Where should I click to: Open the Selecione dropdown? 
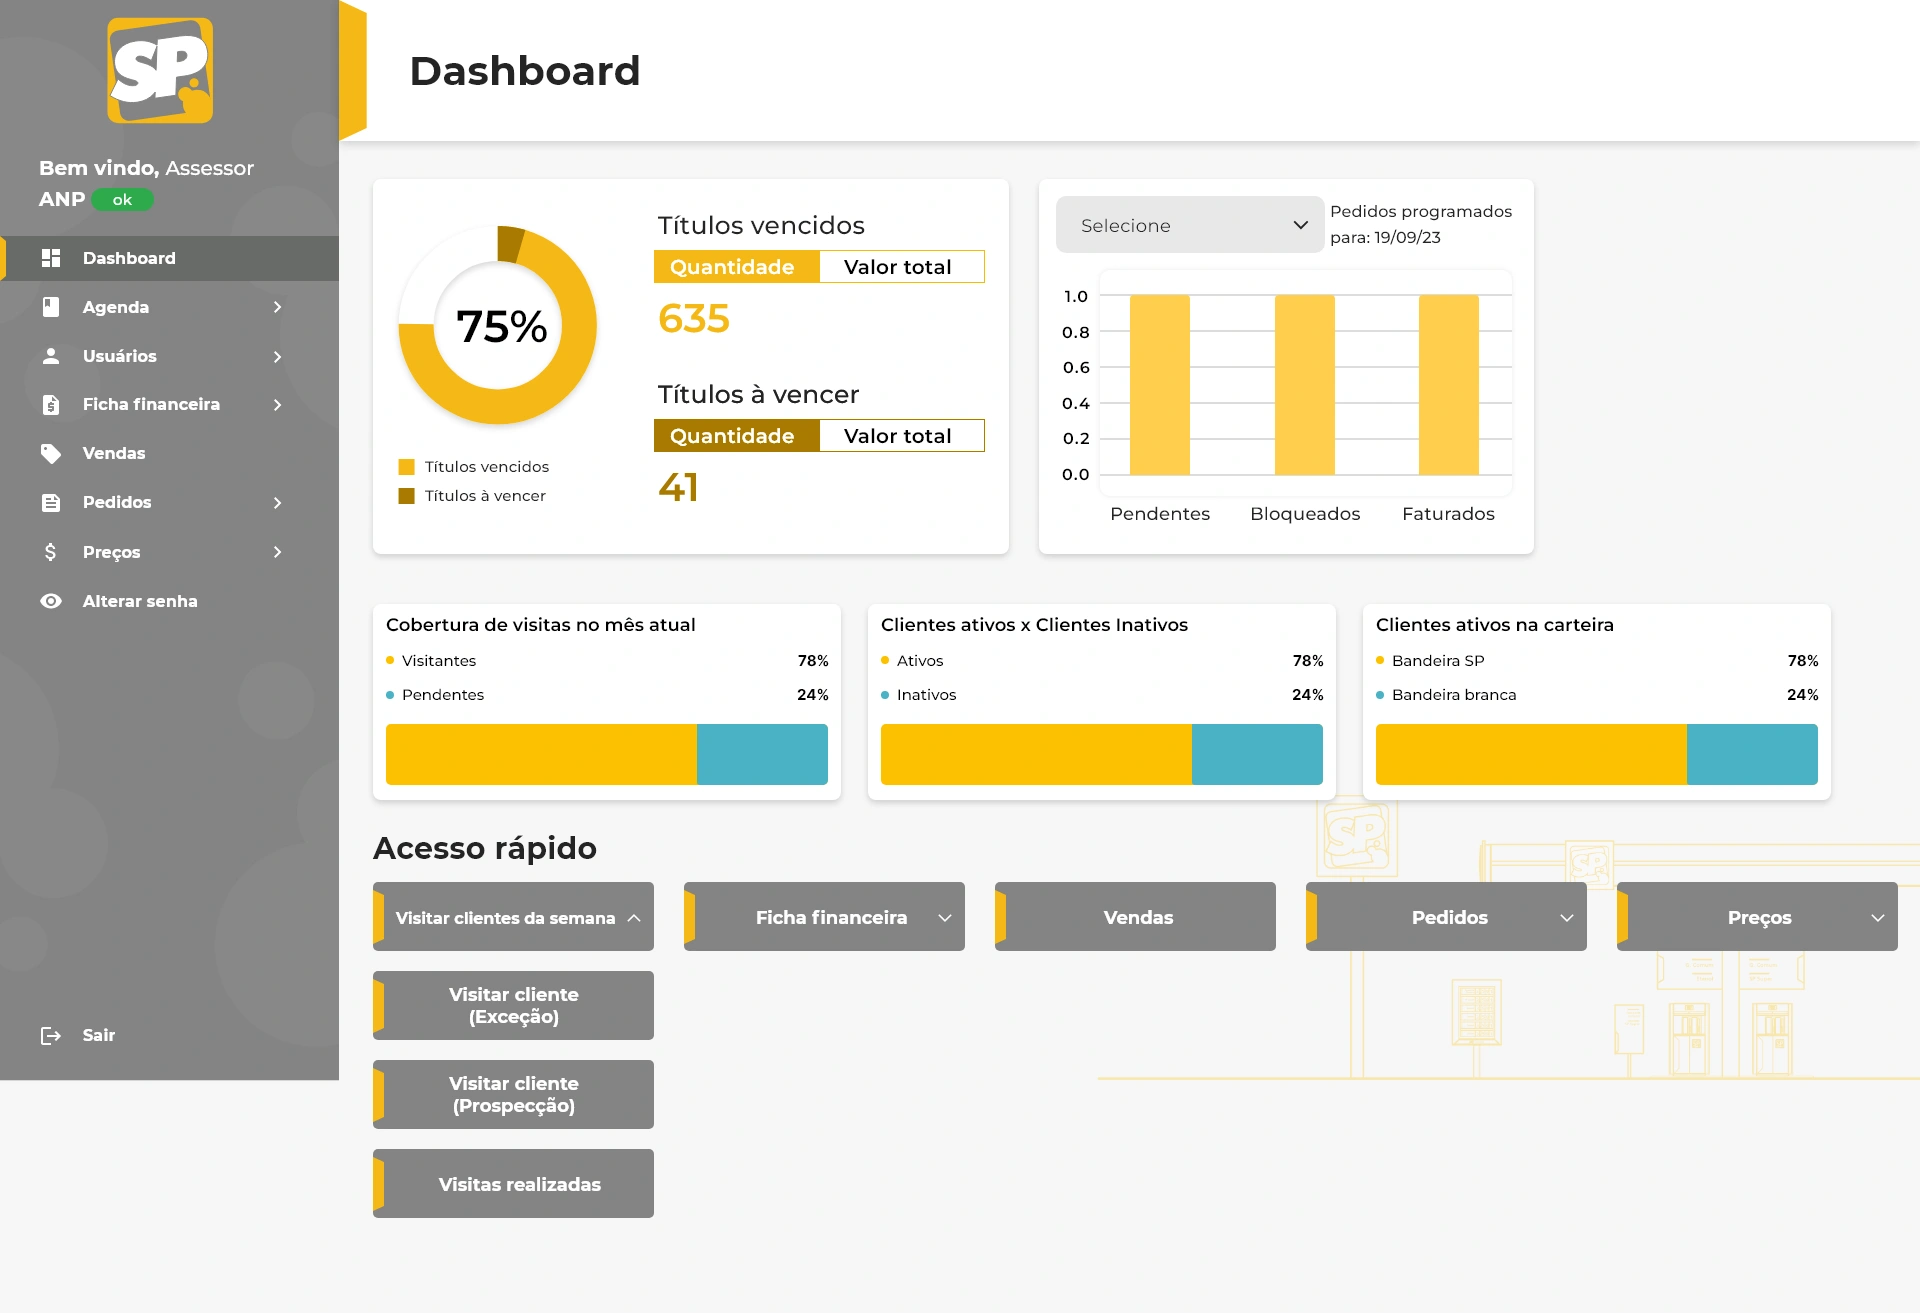(1190, 225)
